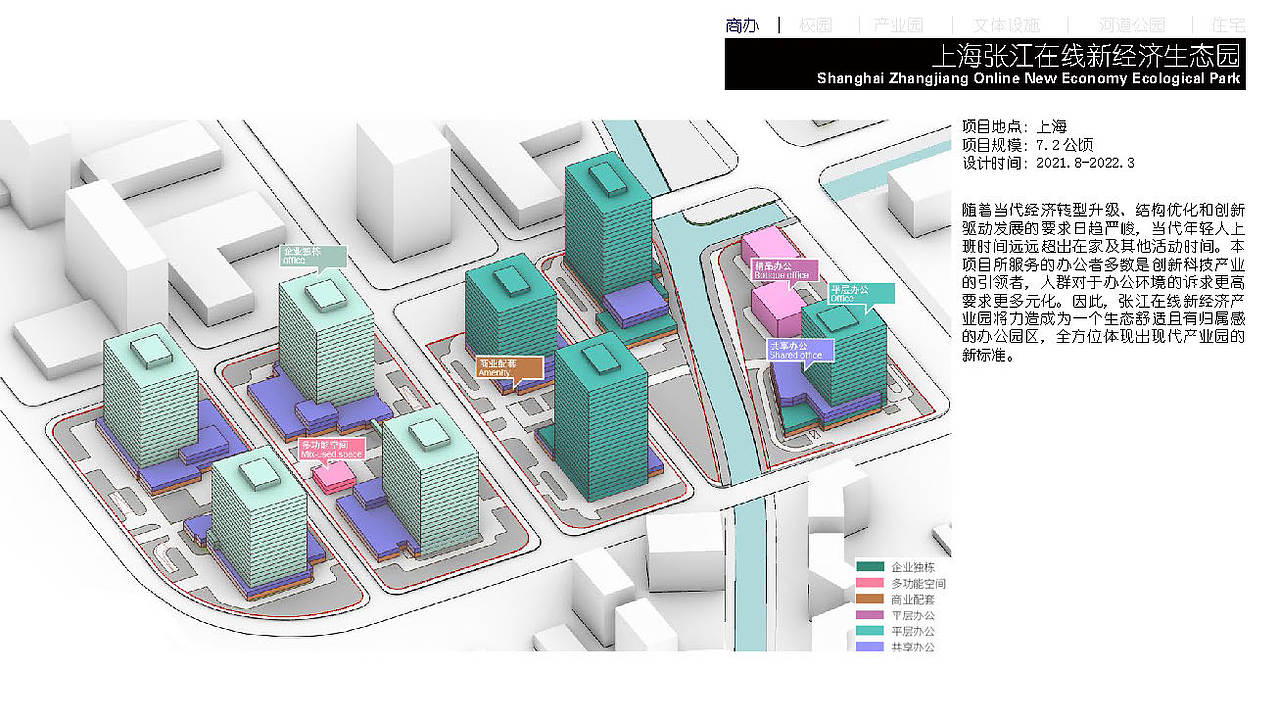
Task: Click the legend text 企业独栋
Action: point(913,567)
